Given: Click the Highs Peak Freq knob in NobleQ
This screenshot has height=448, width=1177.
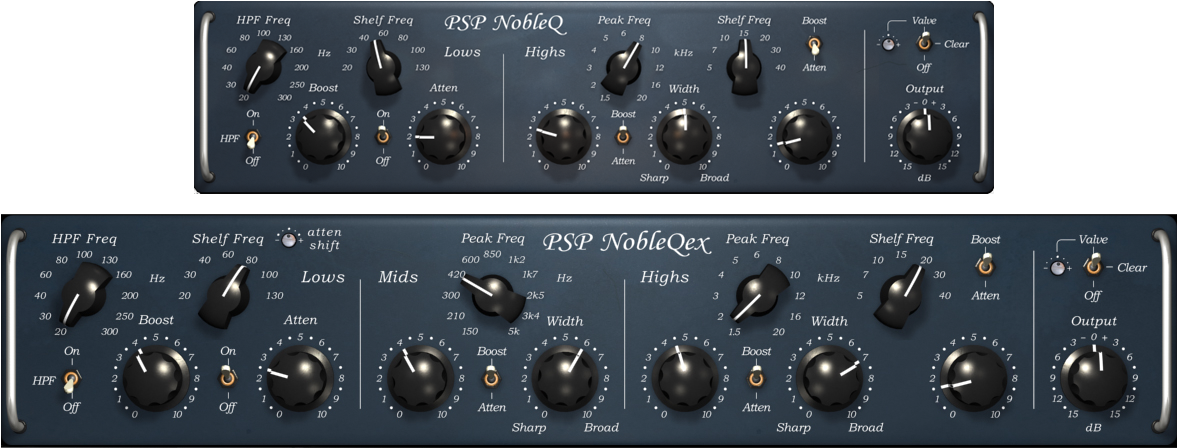Looking at the screenshot, I should pos(622,68).
